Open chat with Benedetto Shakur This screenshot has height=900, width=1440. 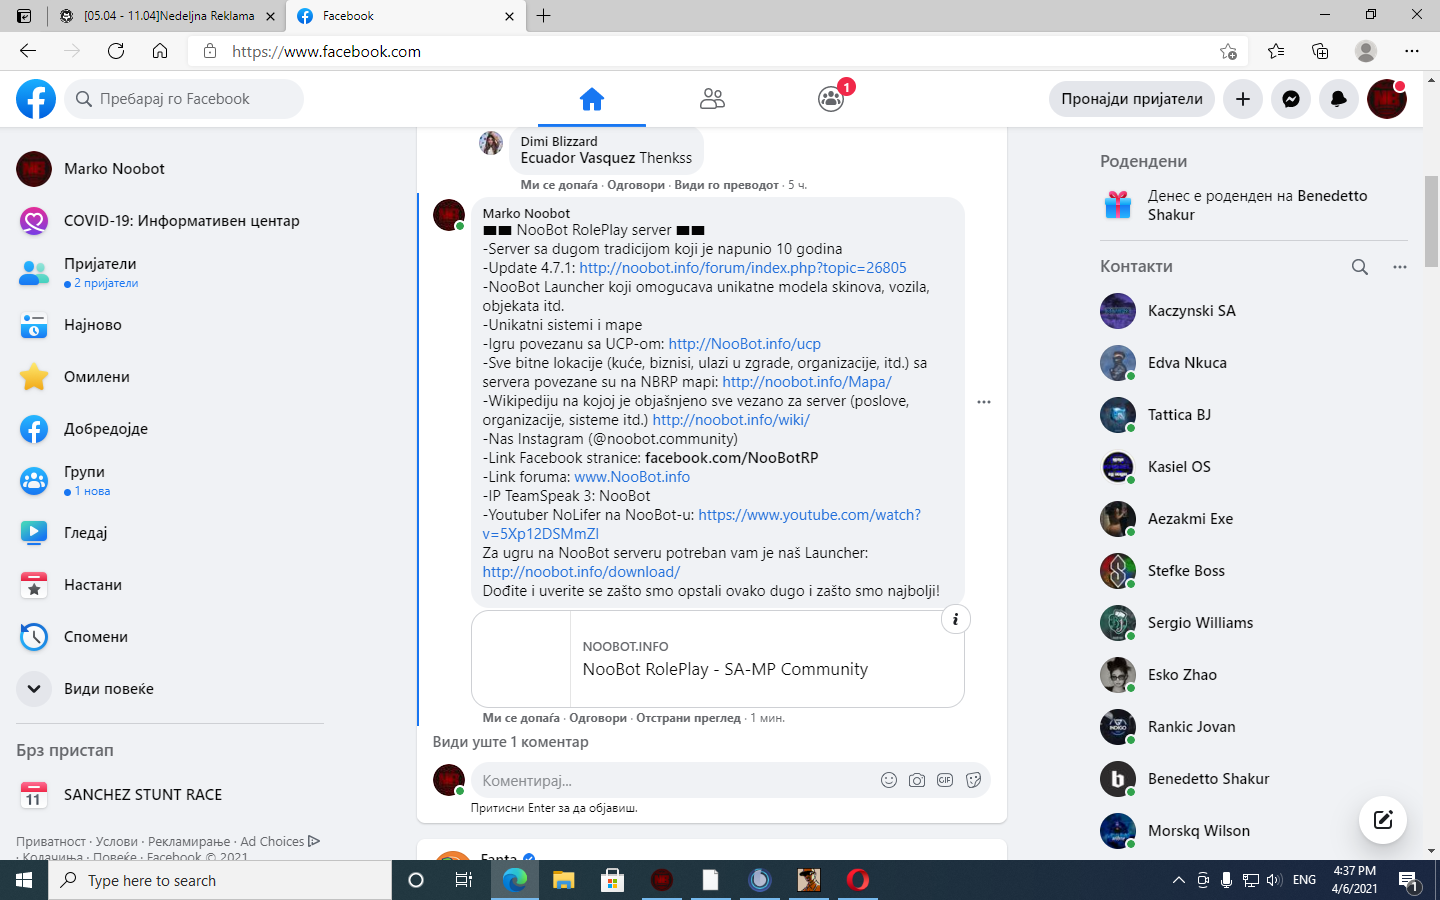point(1254,779)
